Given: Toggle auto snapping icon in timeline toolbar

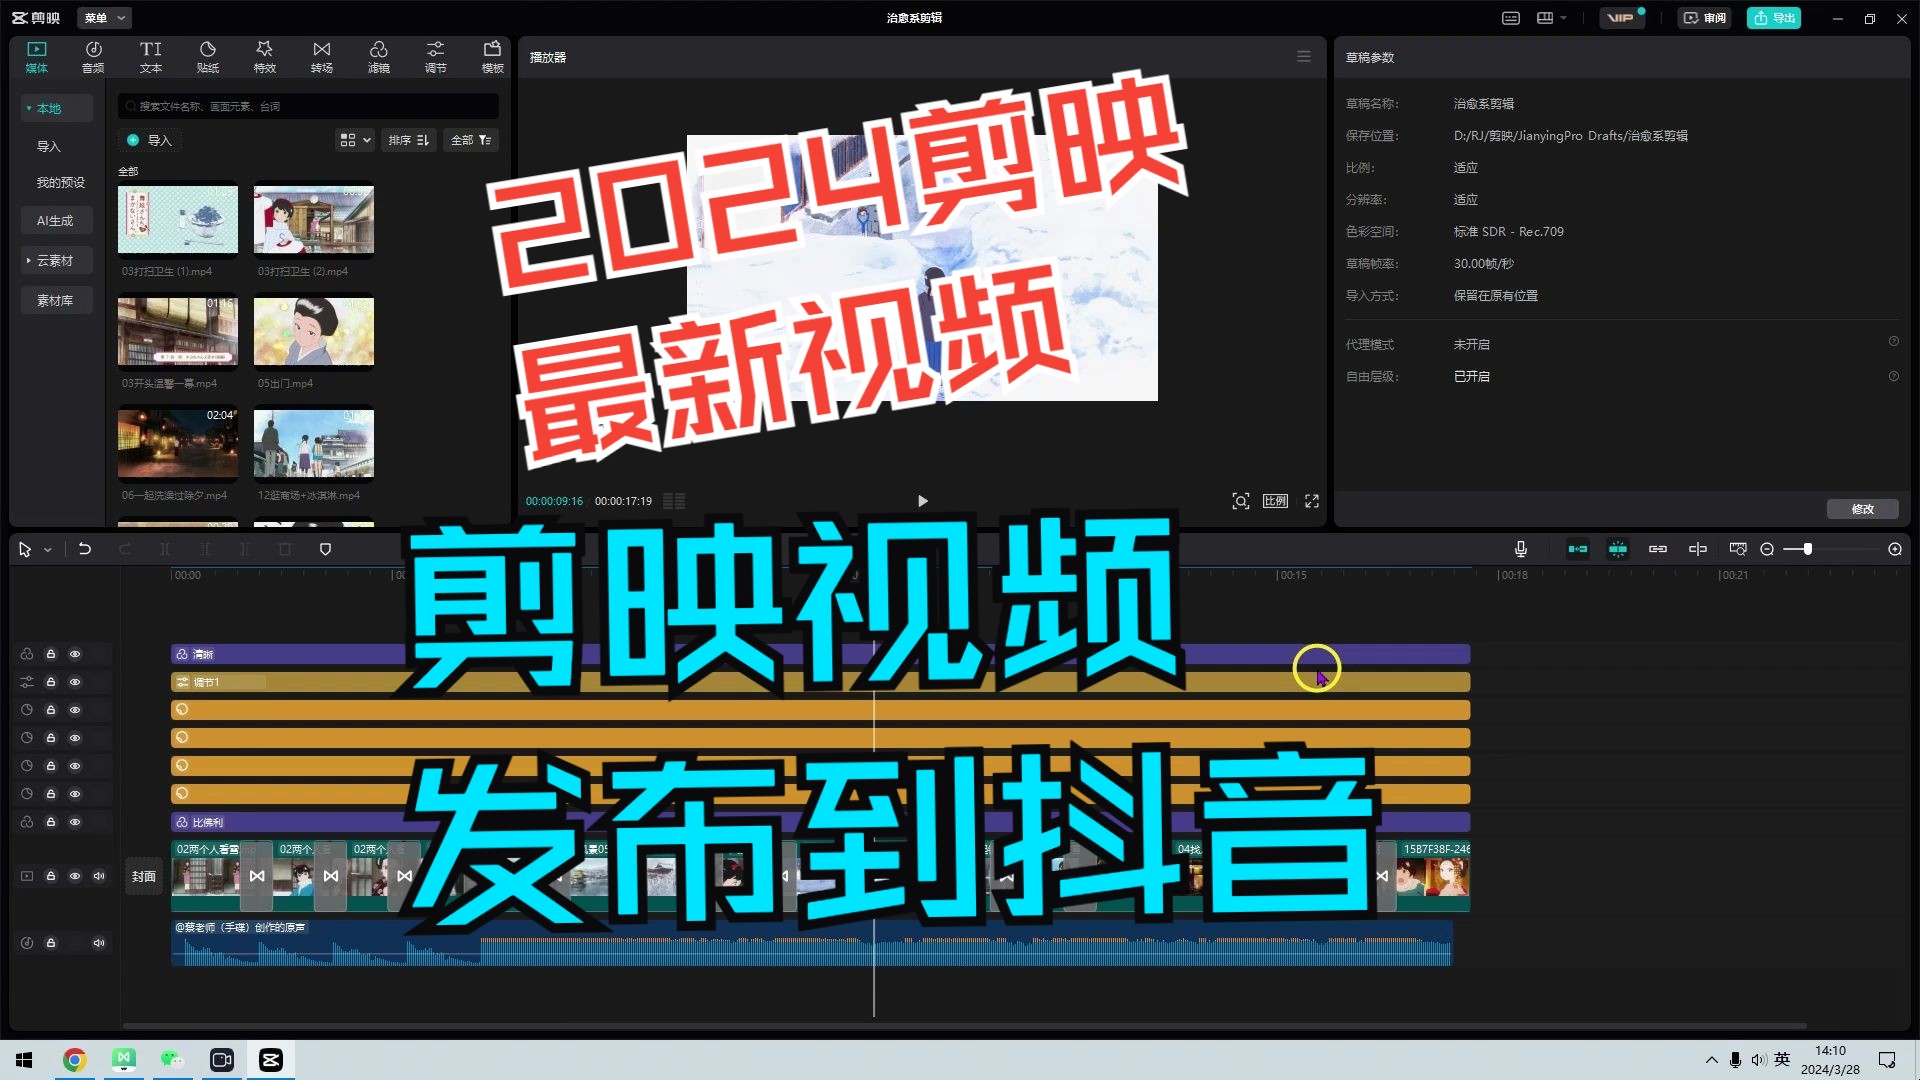Looking at the screenshot, I should point(1618,549).
